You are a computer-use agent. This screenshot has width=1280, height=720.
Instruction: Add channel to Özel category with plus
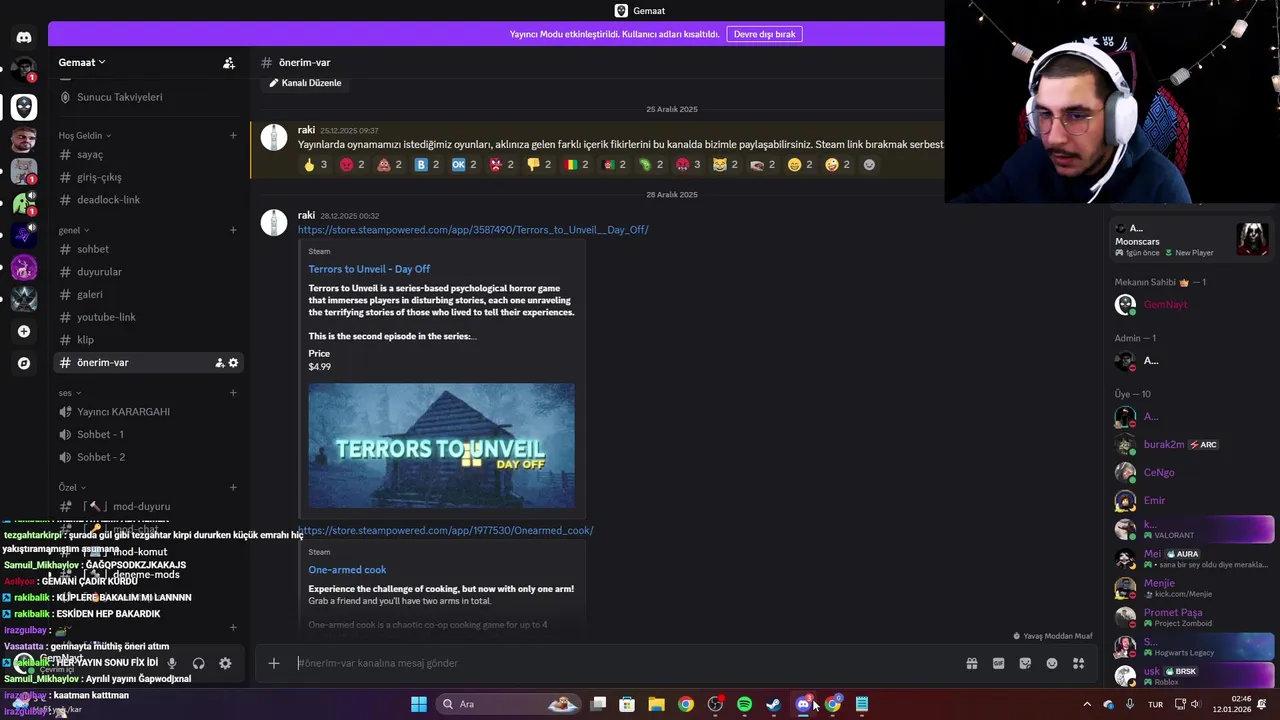pos(233,488)
